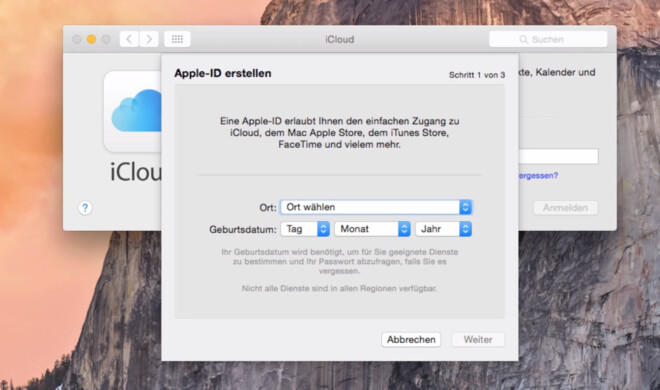Go back with the left arrow toolbar button
Screen dimensions: 660x390
129,39
